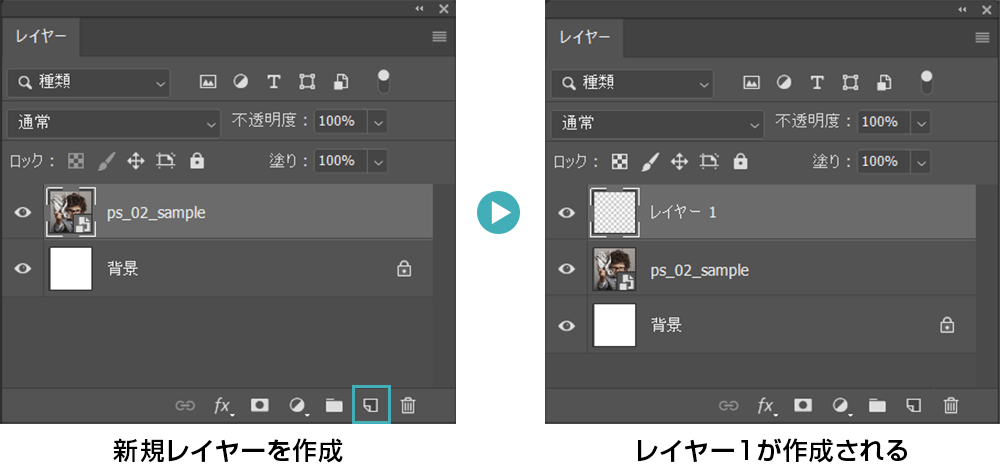Select レイヤー 1 thumbnail in right panel
Screen dimensions: 1000x465
tap(615, 212)
